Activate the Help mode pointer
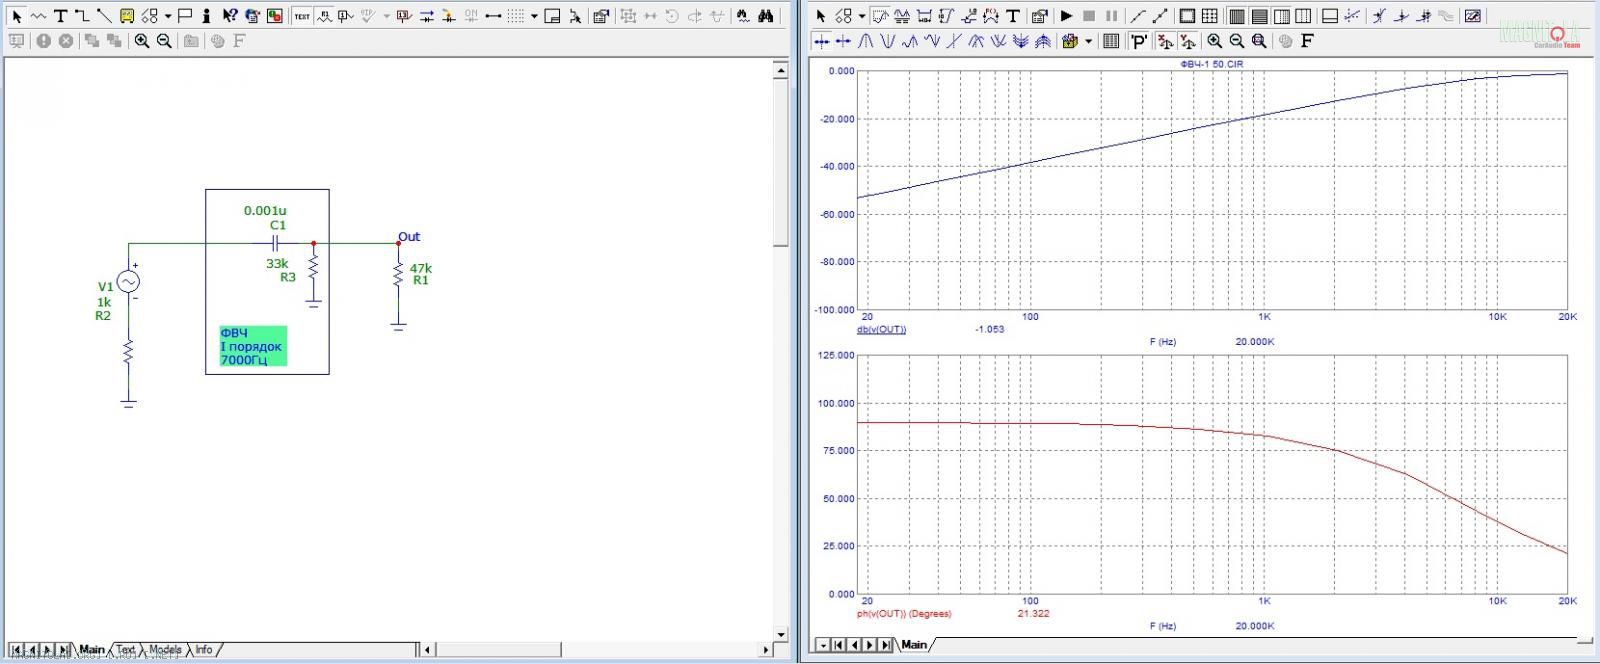 point(229,16)
